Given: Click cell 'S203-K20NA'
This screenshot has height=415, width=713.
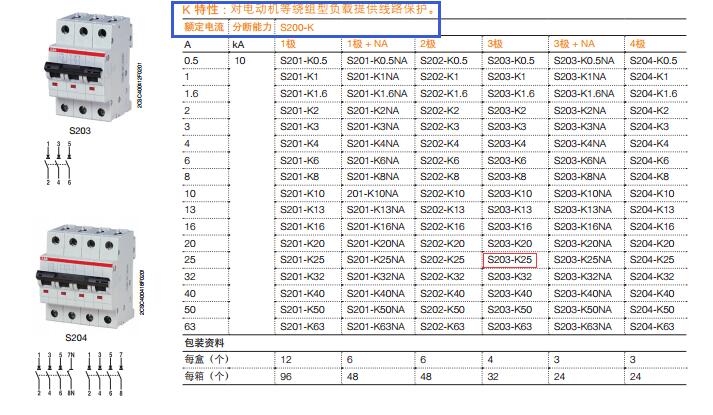Looking at the screenshot, I should click(582, 244).
